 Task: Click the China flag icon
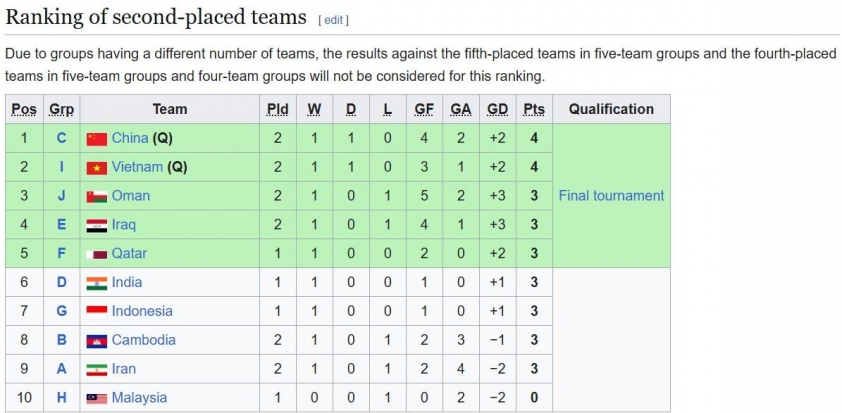[x=97, y=139]
